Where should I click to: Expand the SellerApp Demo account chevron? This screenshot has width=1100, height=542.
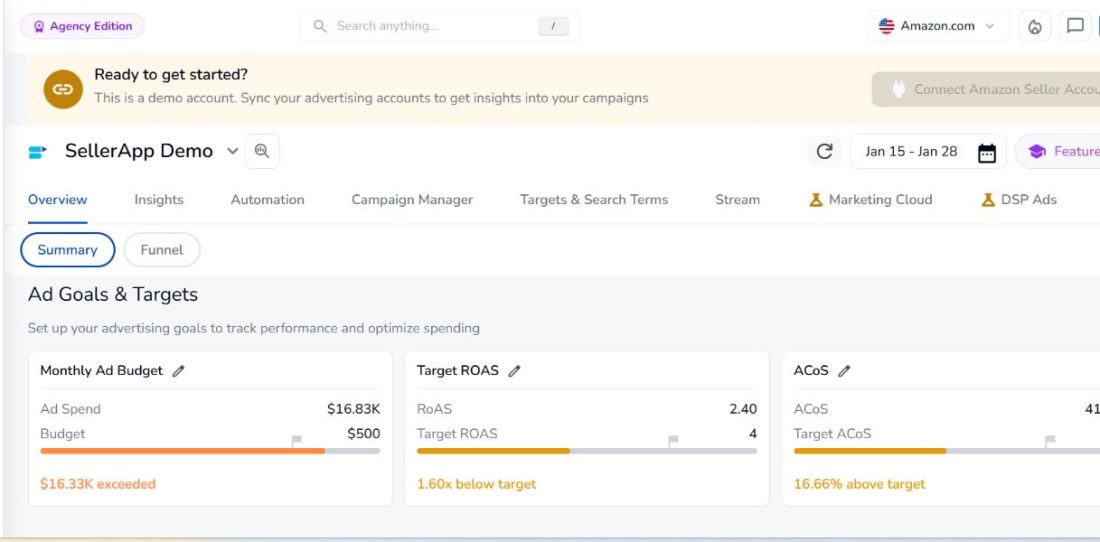coord(232,151)
